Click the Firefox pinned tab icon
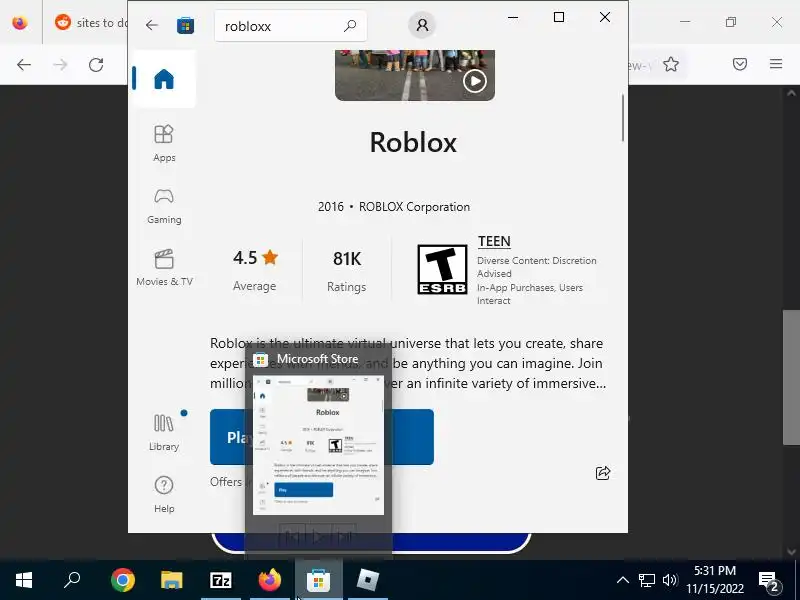Viewport: 800px width, 600px height. point(20,22)
